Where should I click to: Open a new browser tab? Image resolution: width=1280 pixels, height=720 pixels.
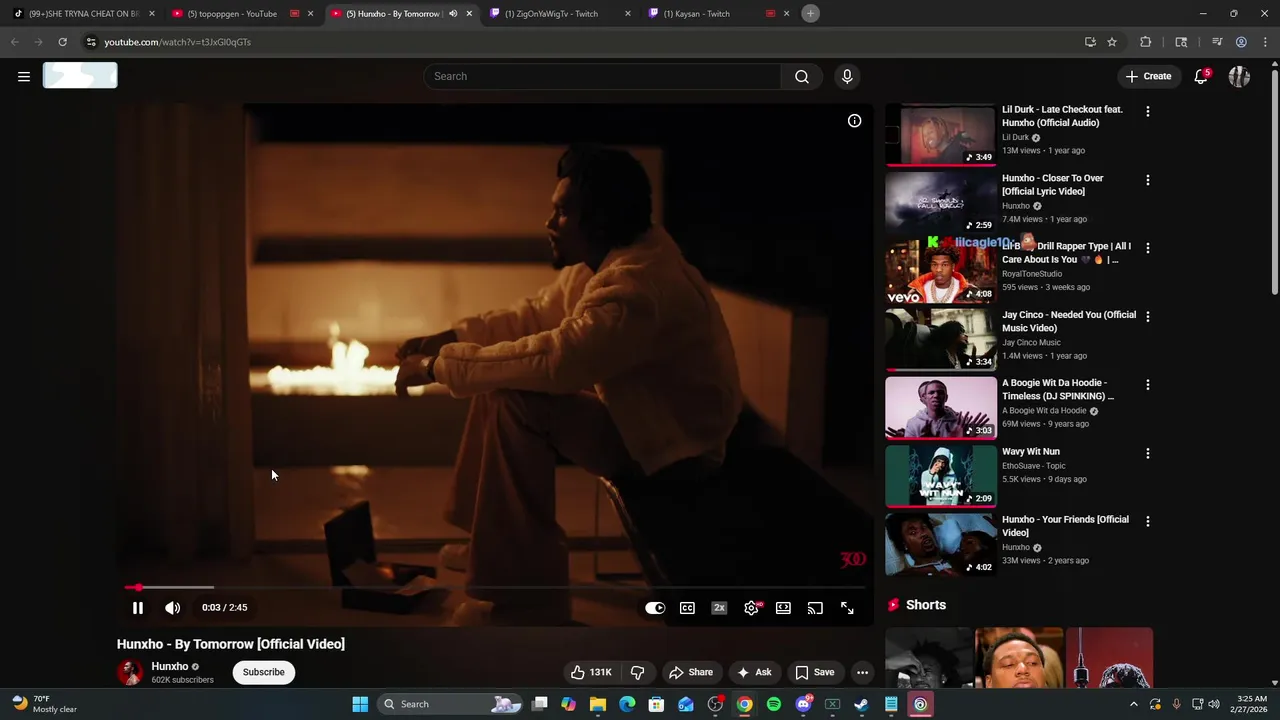pos(811,13)
